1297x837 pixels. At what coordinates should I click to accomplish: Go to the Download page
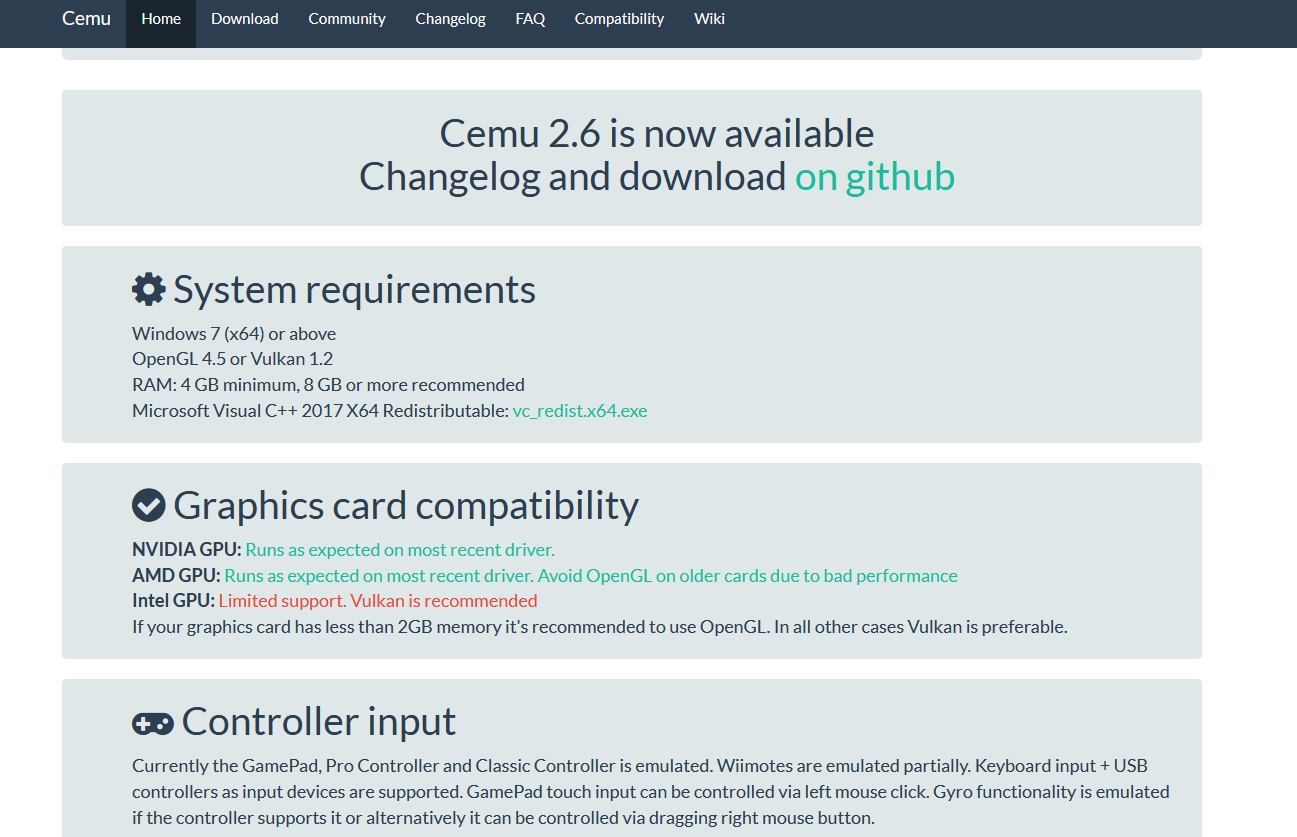[x=245, y=19]
